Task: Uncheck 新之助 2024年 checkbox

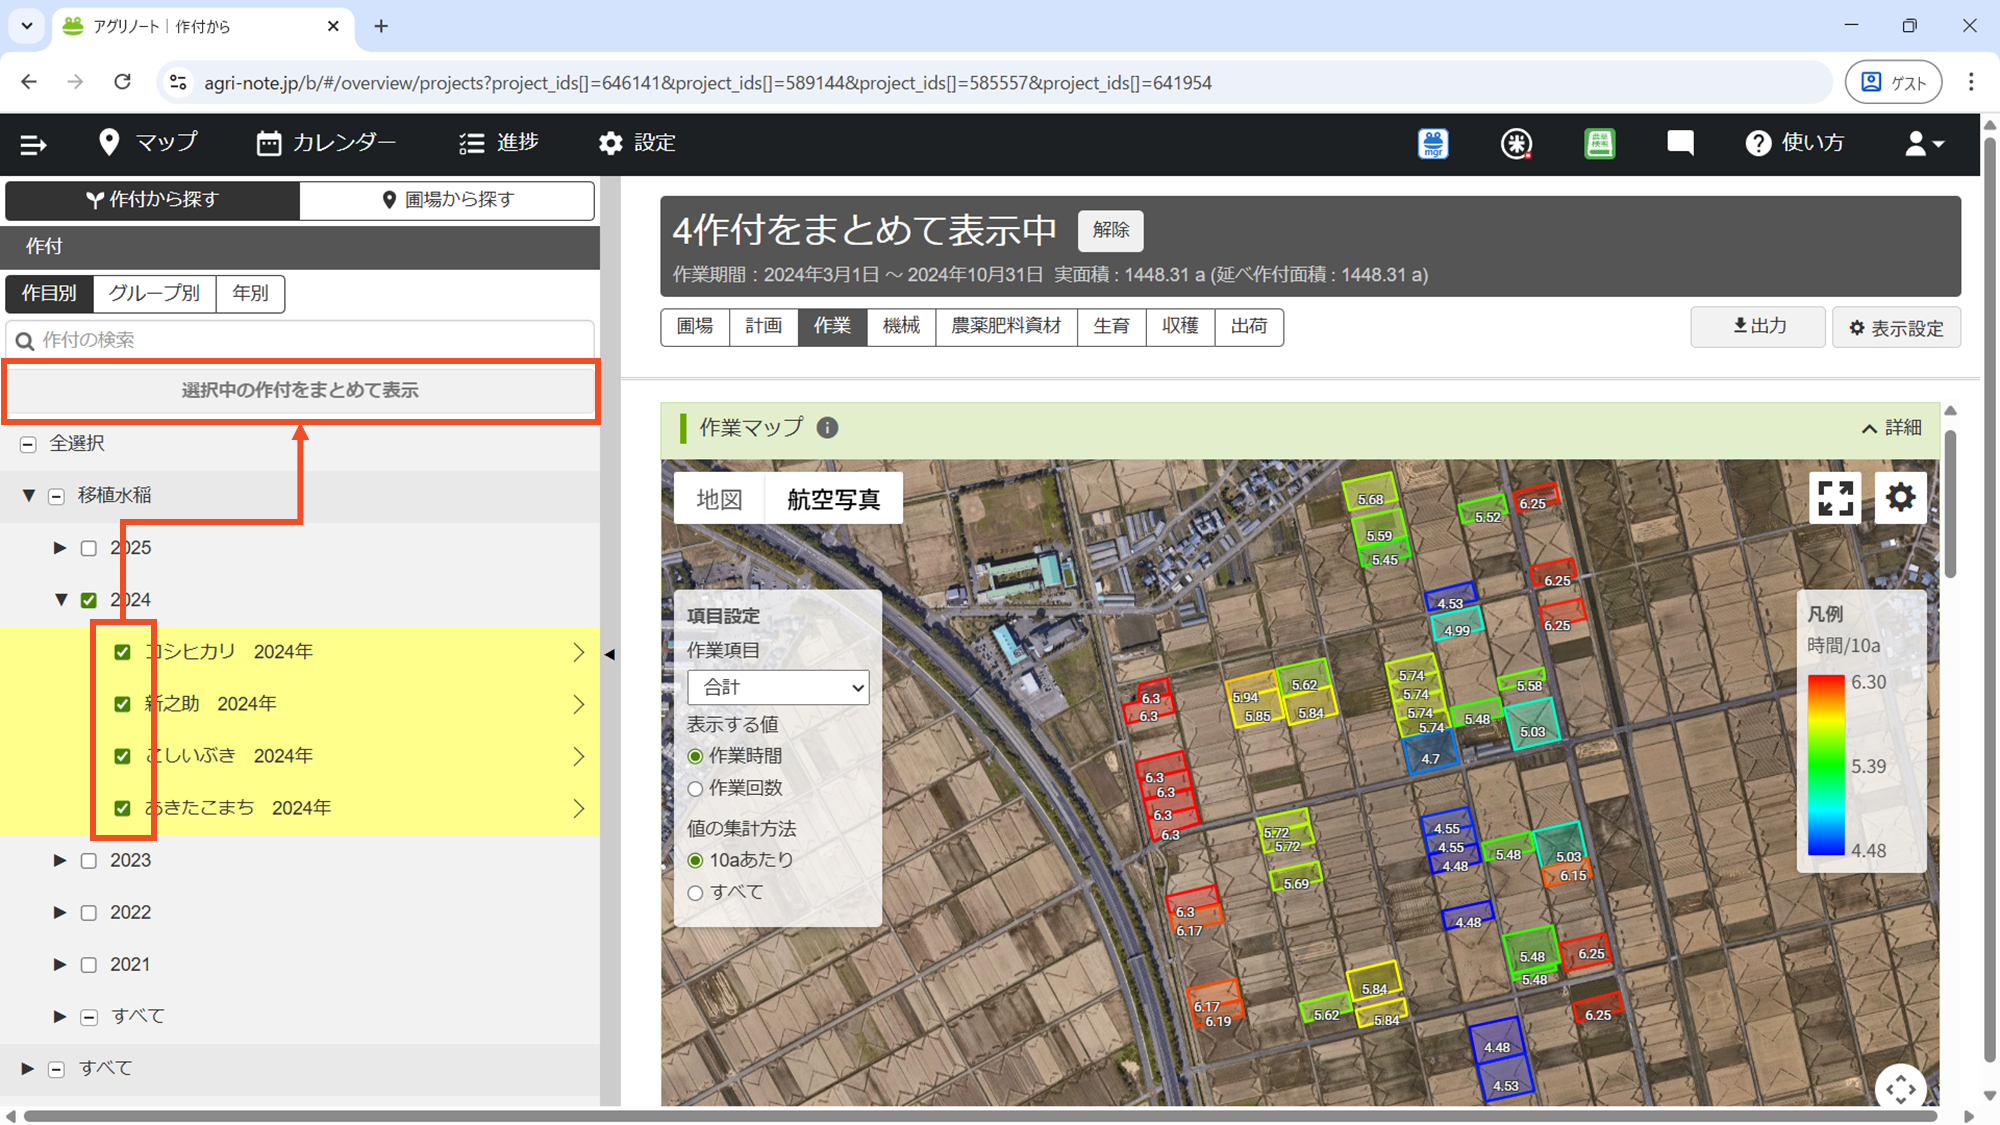Action: pos(122,704)
